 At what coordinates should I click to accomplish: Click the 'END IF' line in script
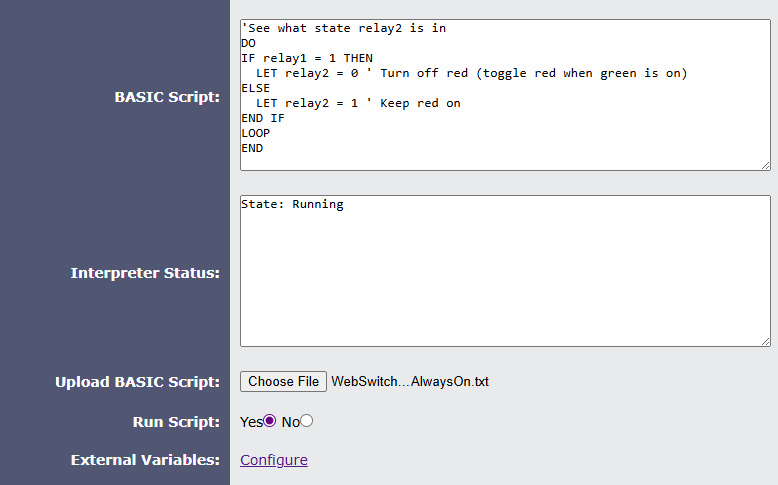click(x=263, y=118)
